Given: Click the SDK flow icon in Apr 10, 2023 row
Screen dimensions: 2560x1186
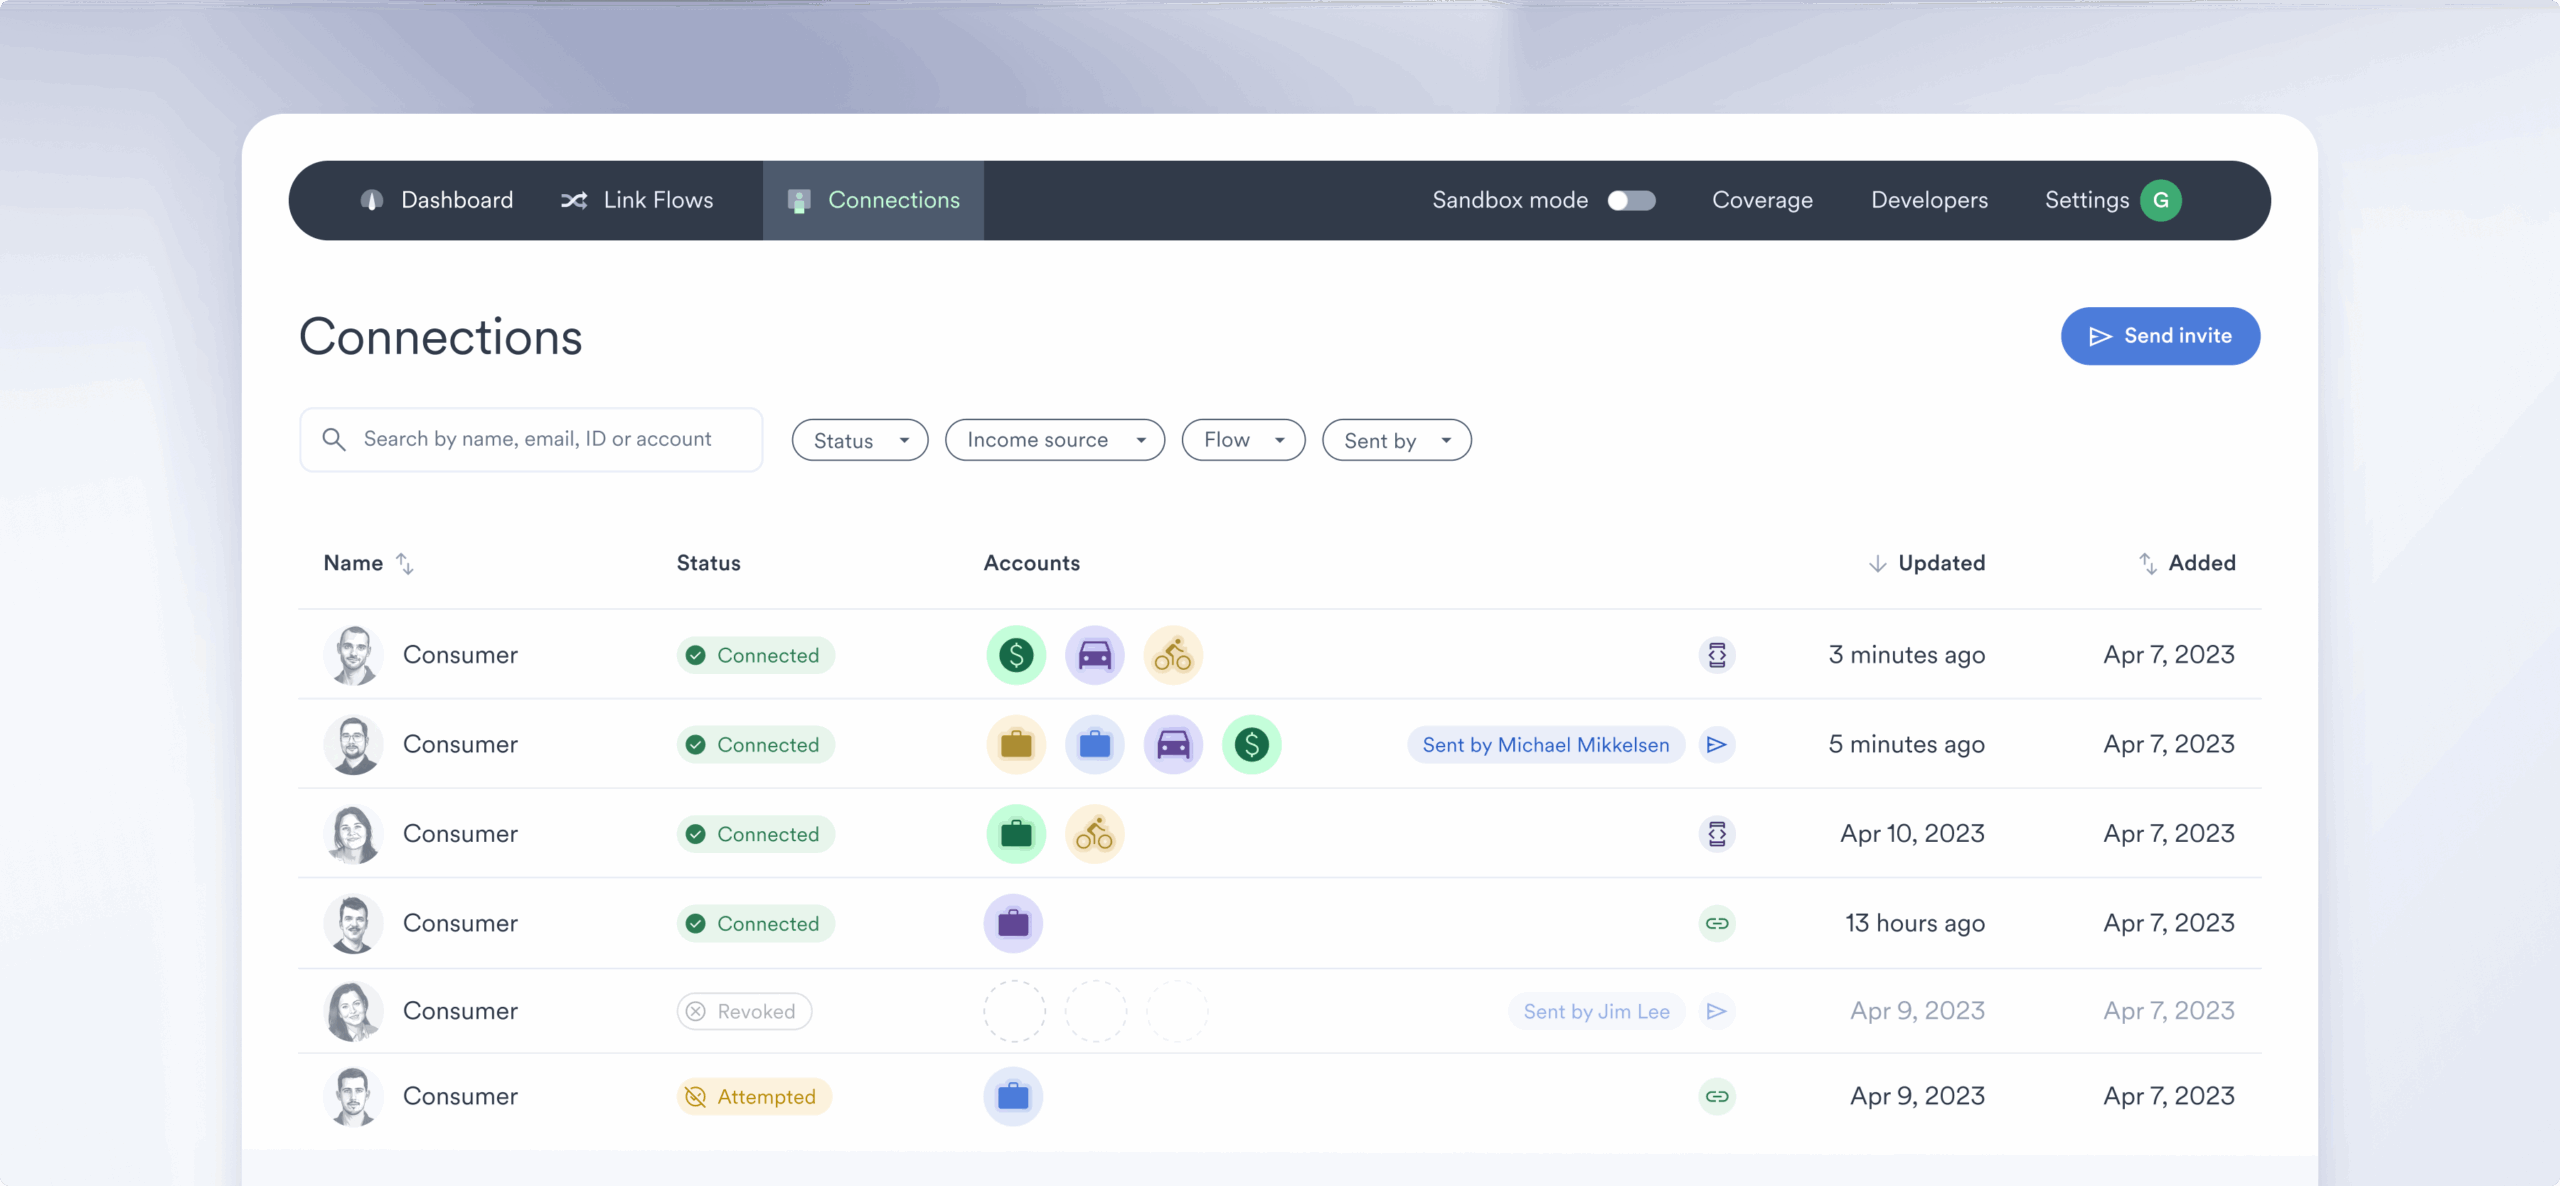Looking at the screenshot, I should (x=1717, y=834).
